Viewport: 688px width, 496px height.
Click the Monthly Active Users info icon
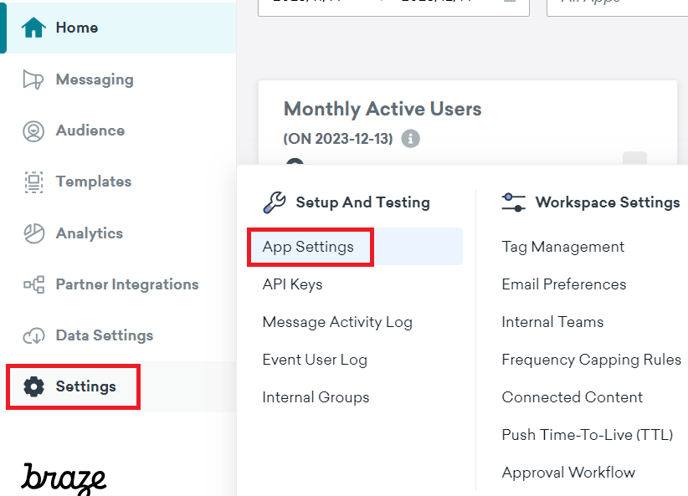[x=410, y=139]
